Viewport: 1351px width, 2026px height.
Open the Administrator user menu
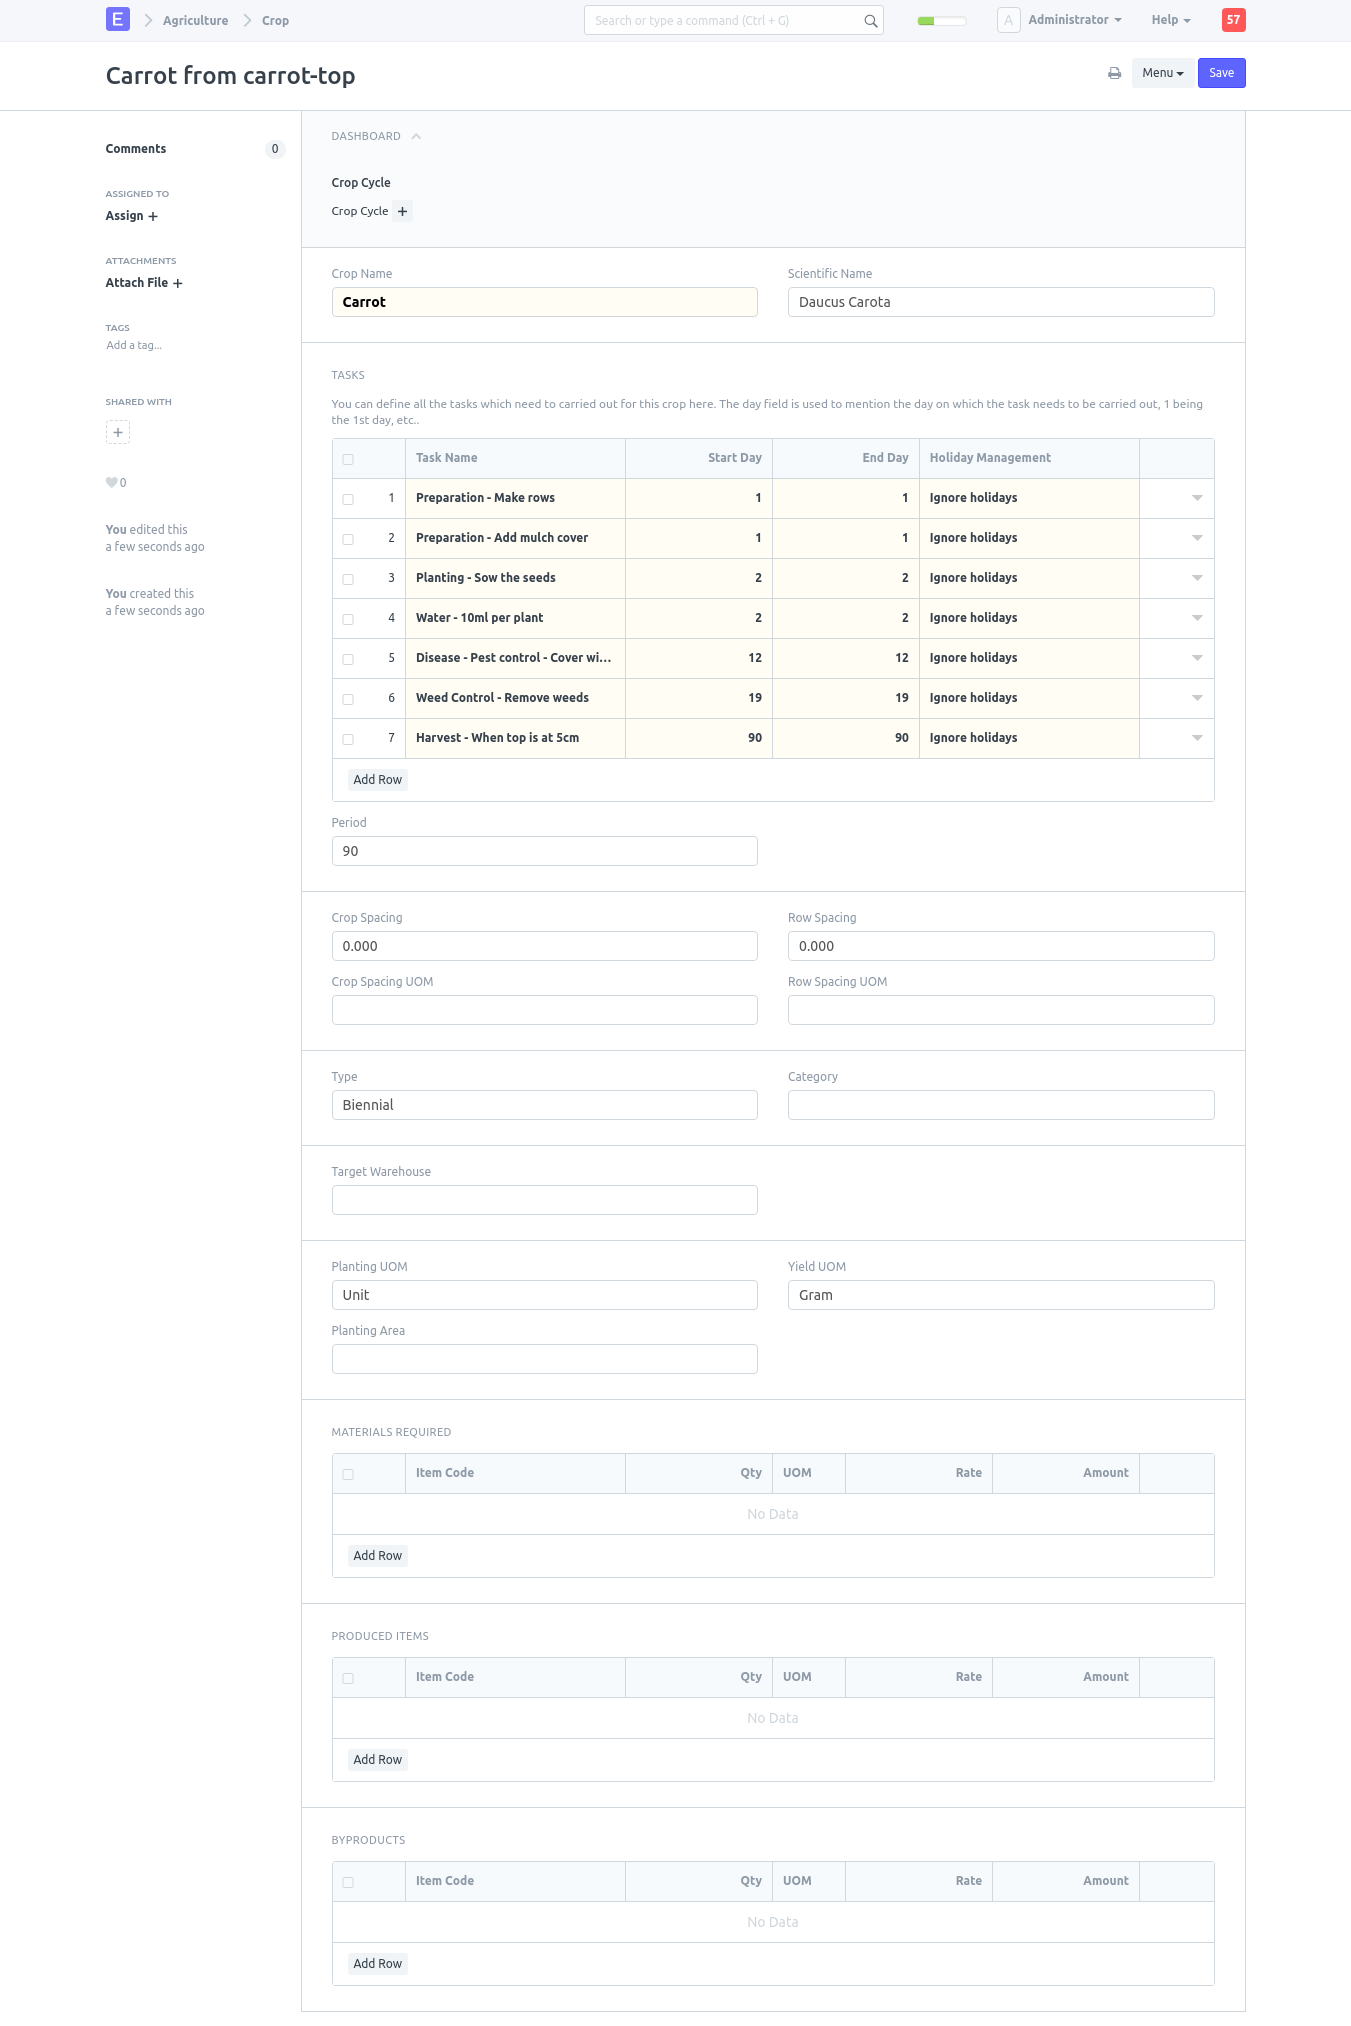[1074, 20]
